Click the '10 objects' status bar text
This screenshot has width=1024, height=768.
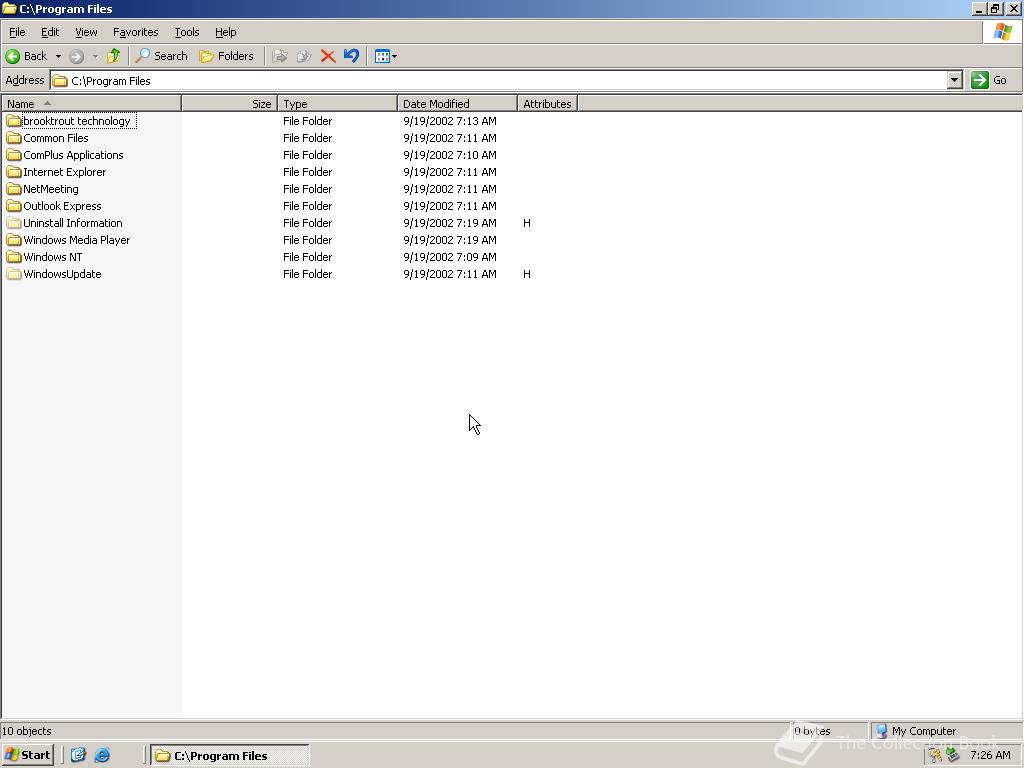pyautogui.click(x=27, y=731)
